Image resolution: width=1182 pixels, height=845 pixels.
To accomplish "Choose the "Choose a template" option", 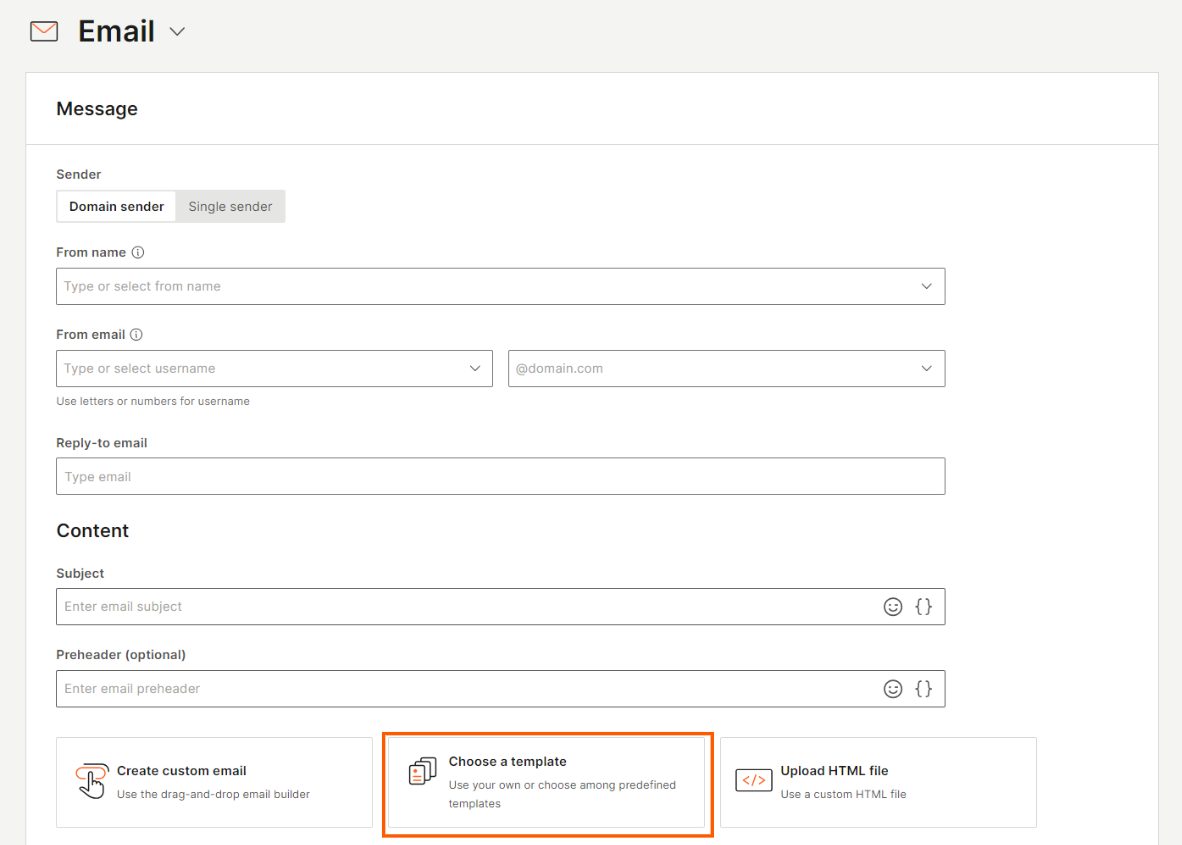I will tap(547, 784).
